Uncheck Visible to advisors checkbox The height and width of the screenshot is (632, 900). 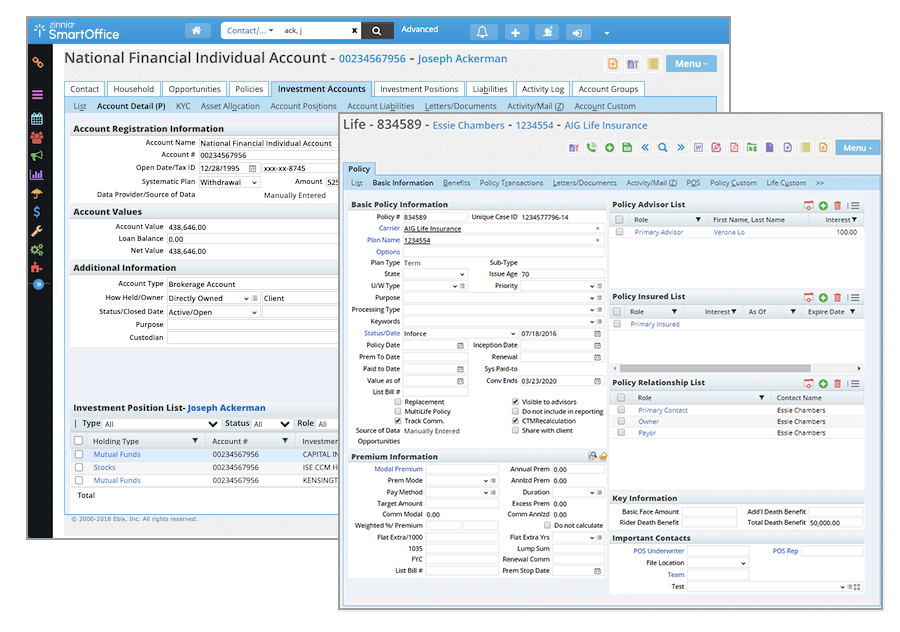(x=515, y=402)
